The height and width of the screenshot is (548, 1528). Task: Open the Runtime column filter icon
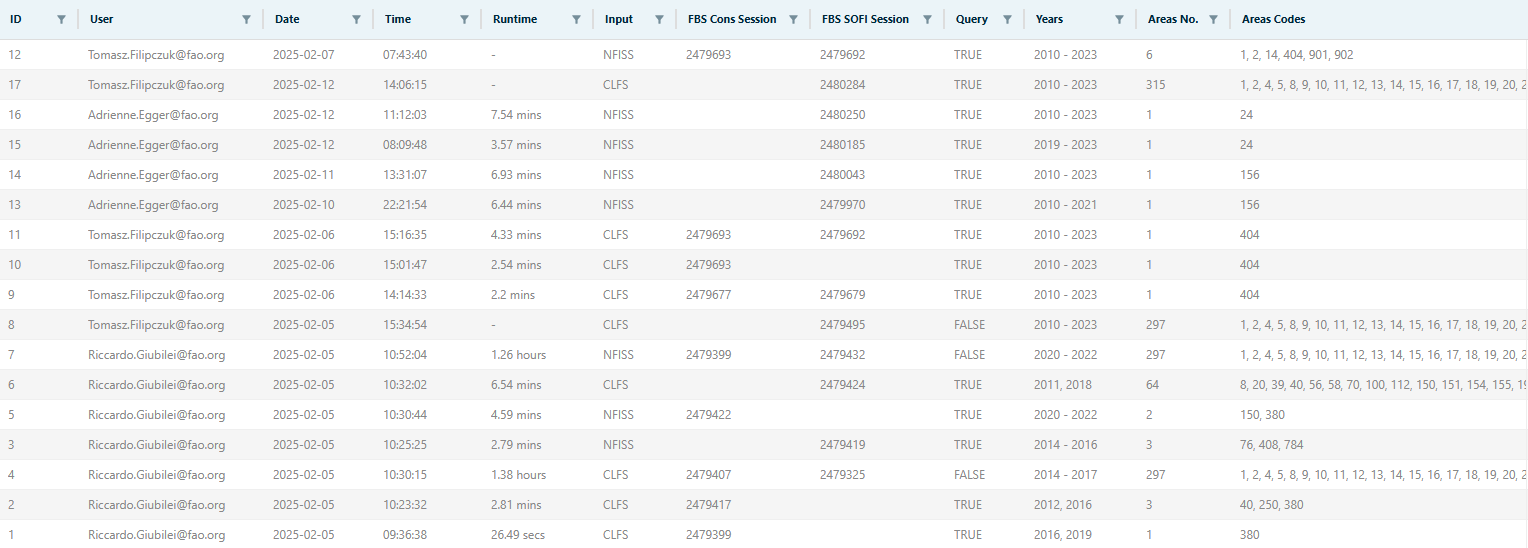pyautogui.click(x=577, y=19)
